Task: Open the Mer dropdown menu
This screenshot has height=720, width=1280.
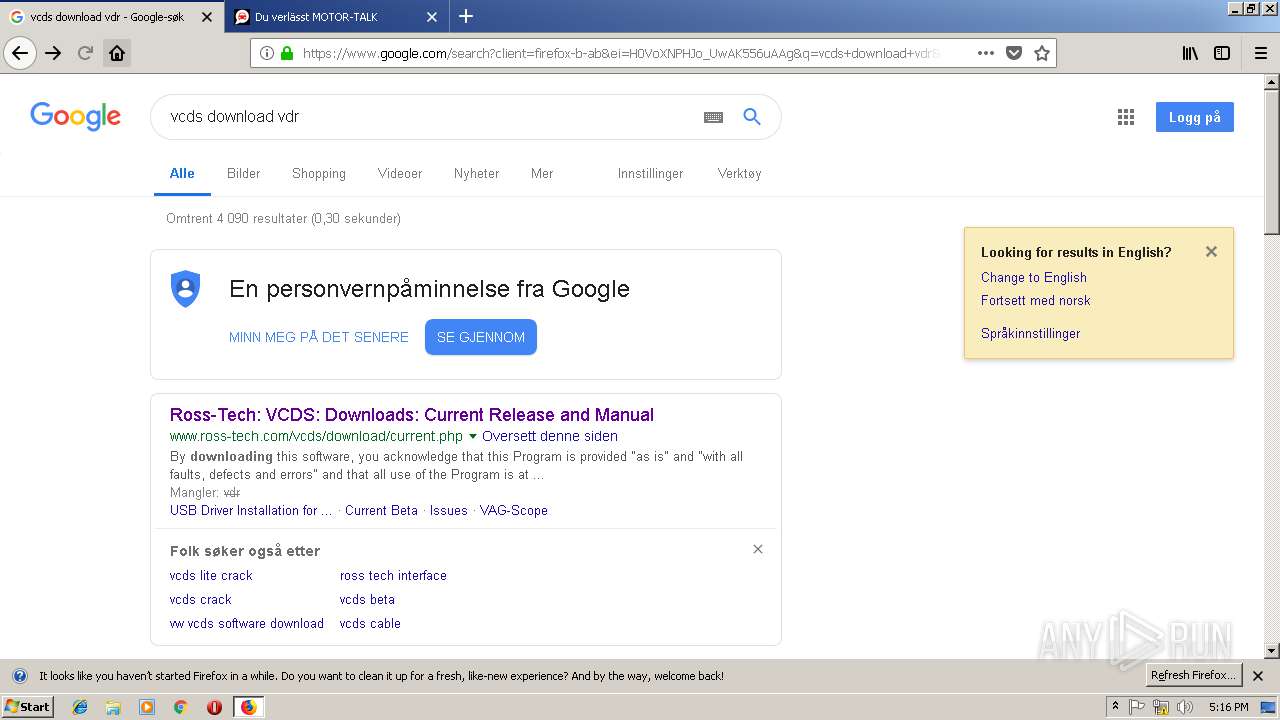Action: (x=542, y=173)
